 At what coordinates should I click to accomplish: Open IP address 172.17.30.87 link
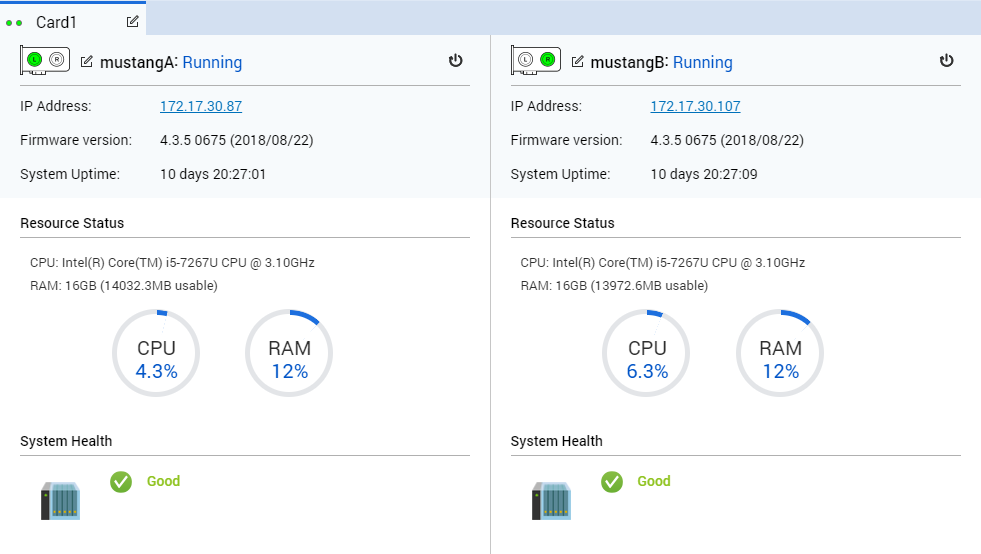tap(201, 106)
